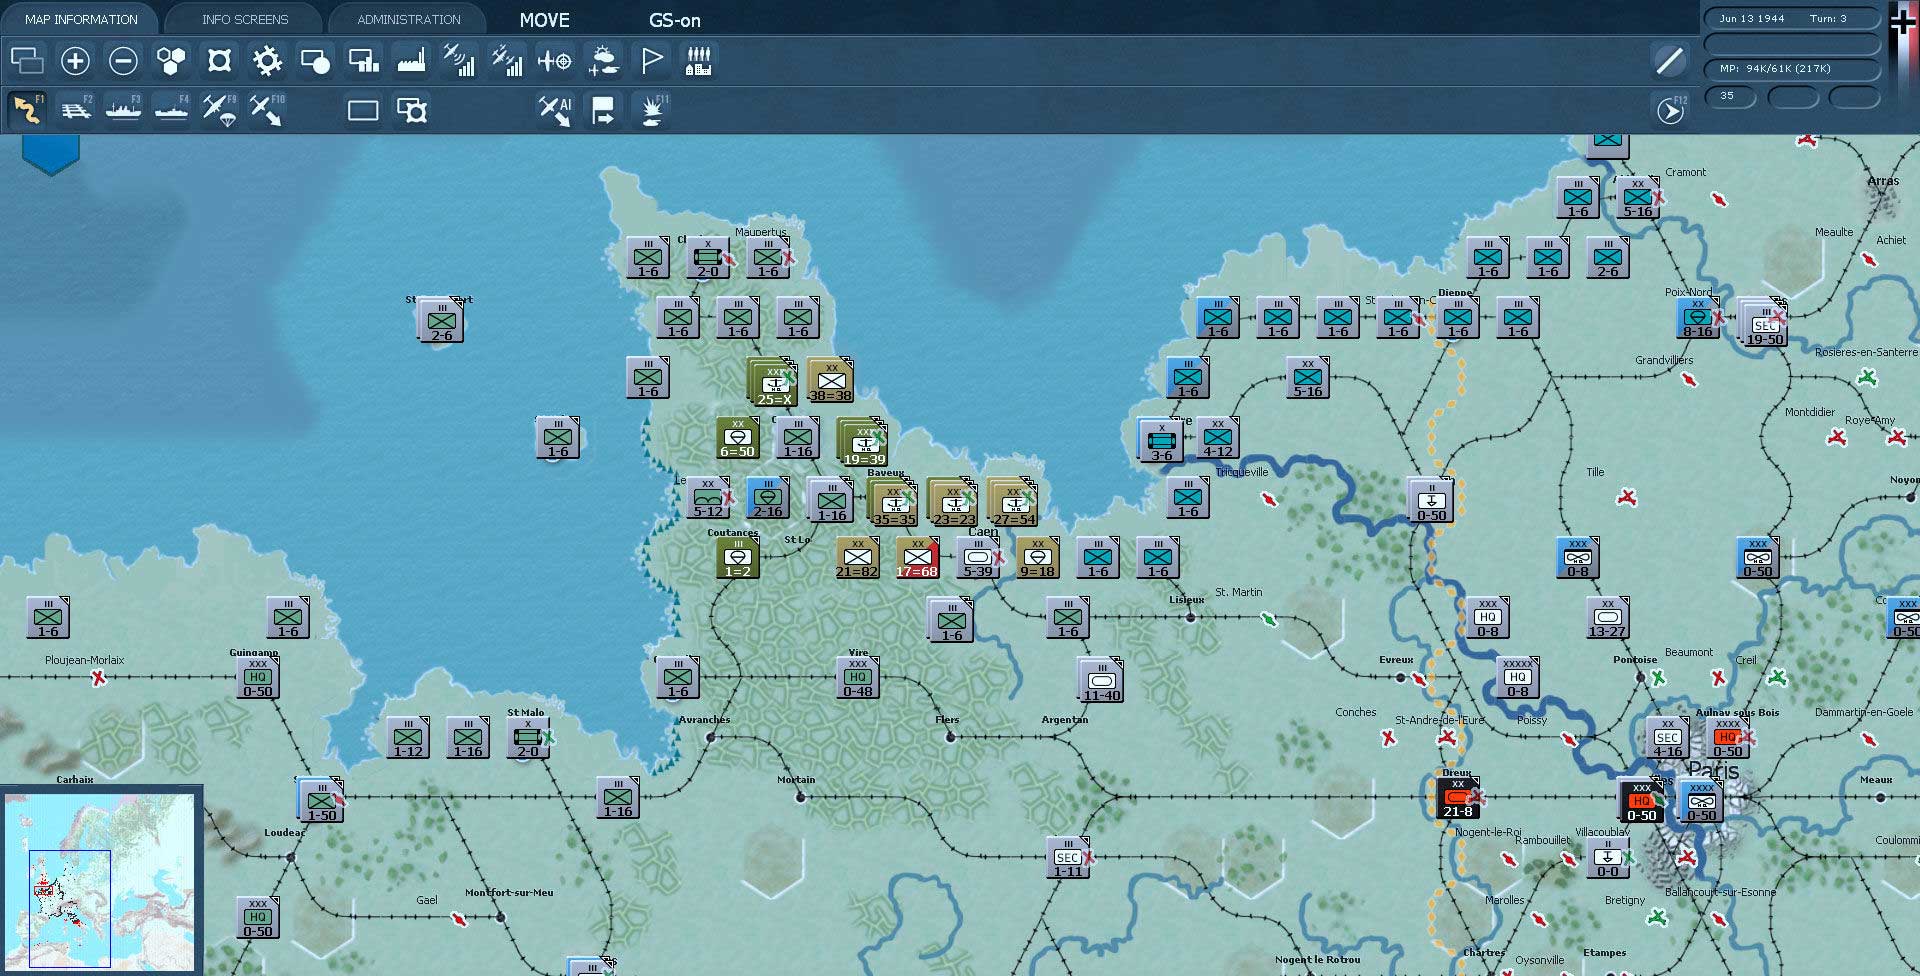Select naval transport mode (F3)
The height and width of the screenshot is (976, 1920).
pos(123,110)
